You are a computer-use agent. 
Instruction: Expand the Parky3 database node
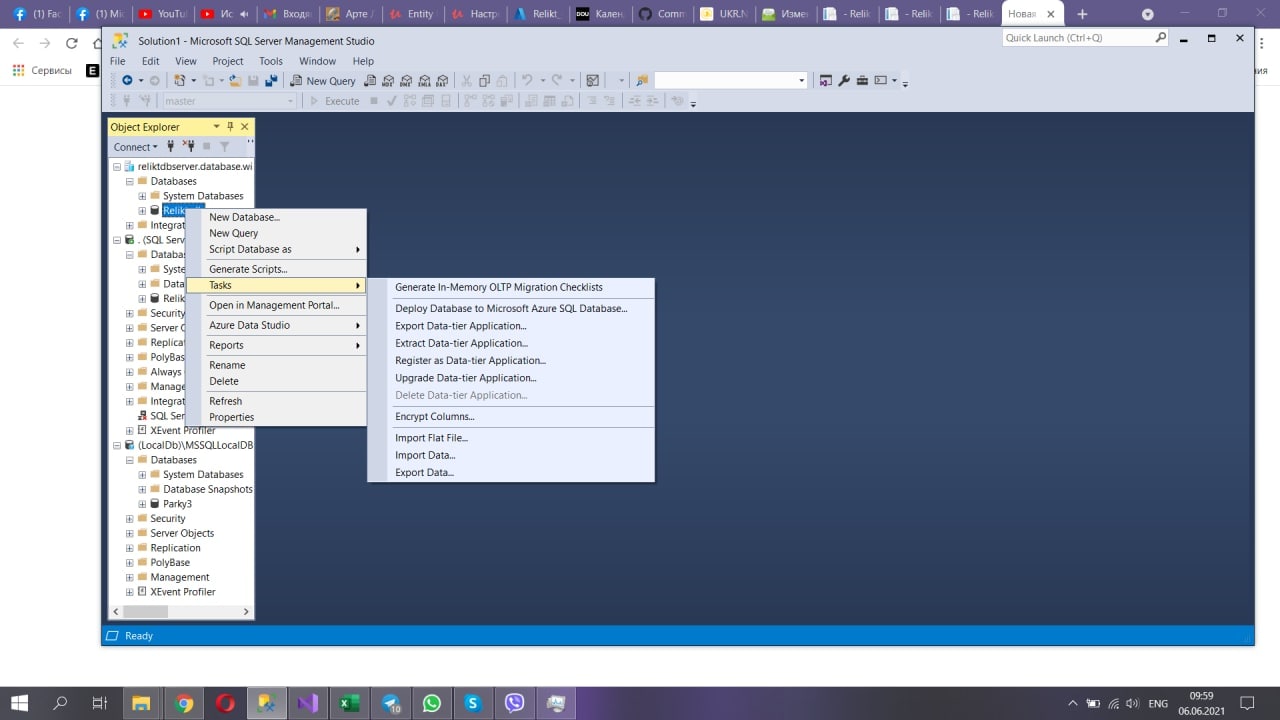pyautogui.click(x=142, y=504)
